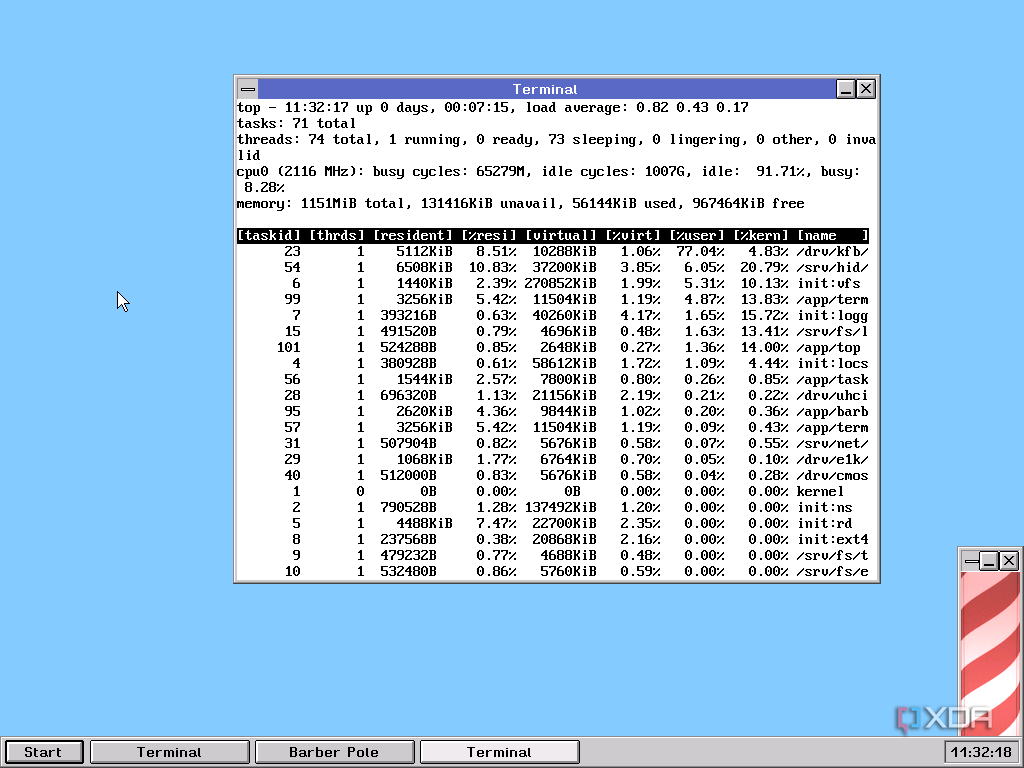Click the [taskid] column header
1024x768 pixels.
pos(268,235)
